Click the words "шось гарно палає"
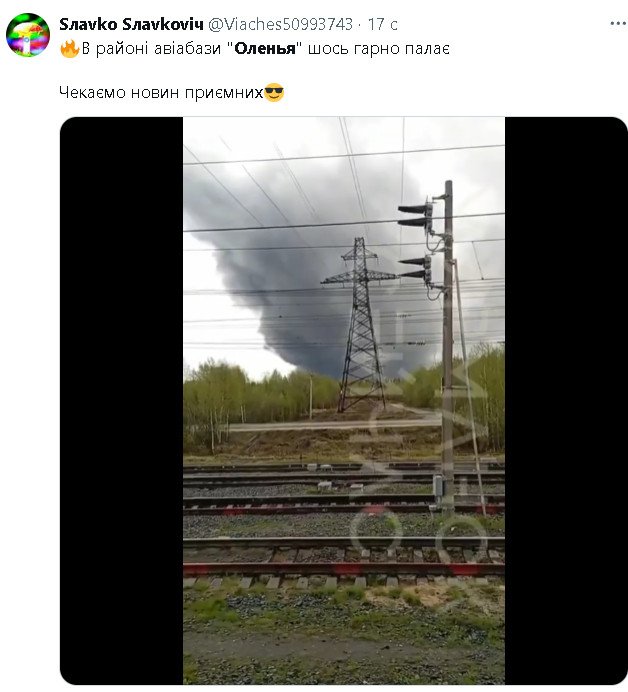 [x=379, y=49]
